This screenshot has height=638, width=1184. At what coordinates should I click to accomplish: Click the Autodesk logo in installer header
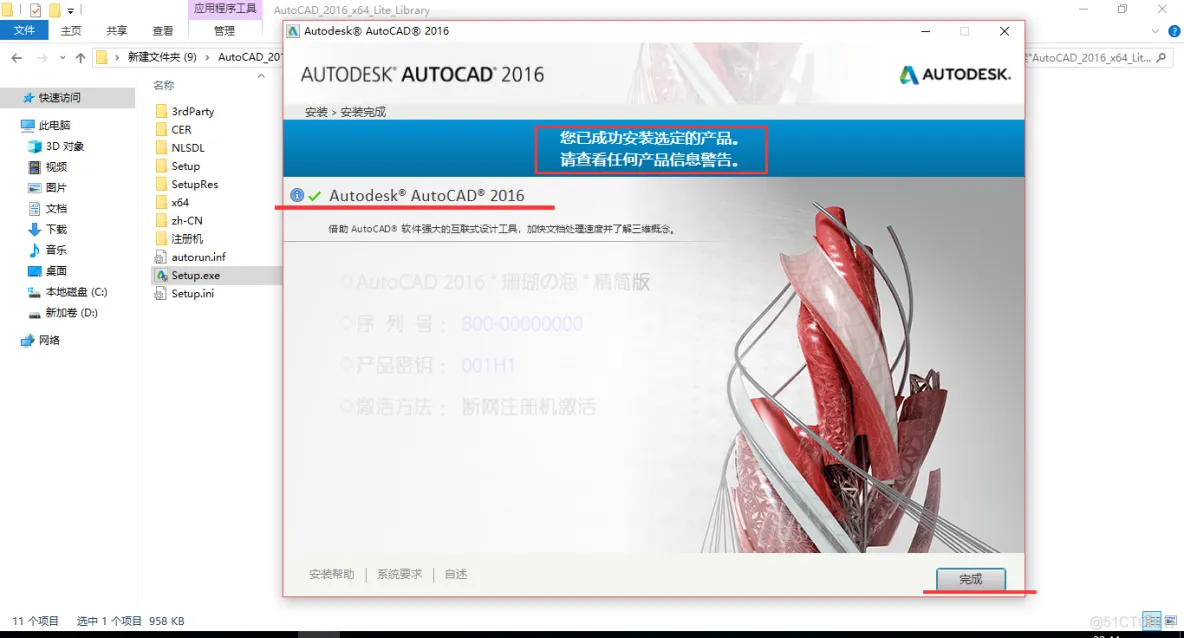954,75
